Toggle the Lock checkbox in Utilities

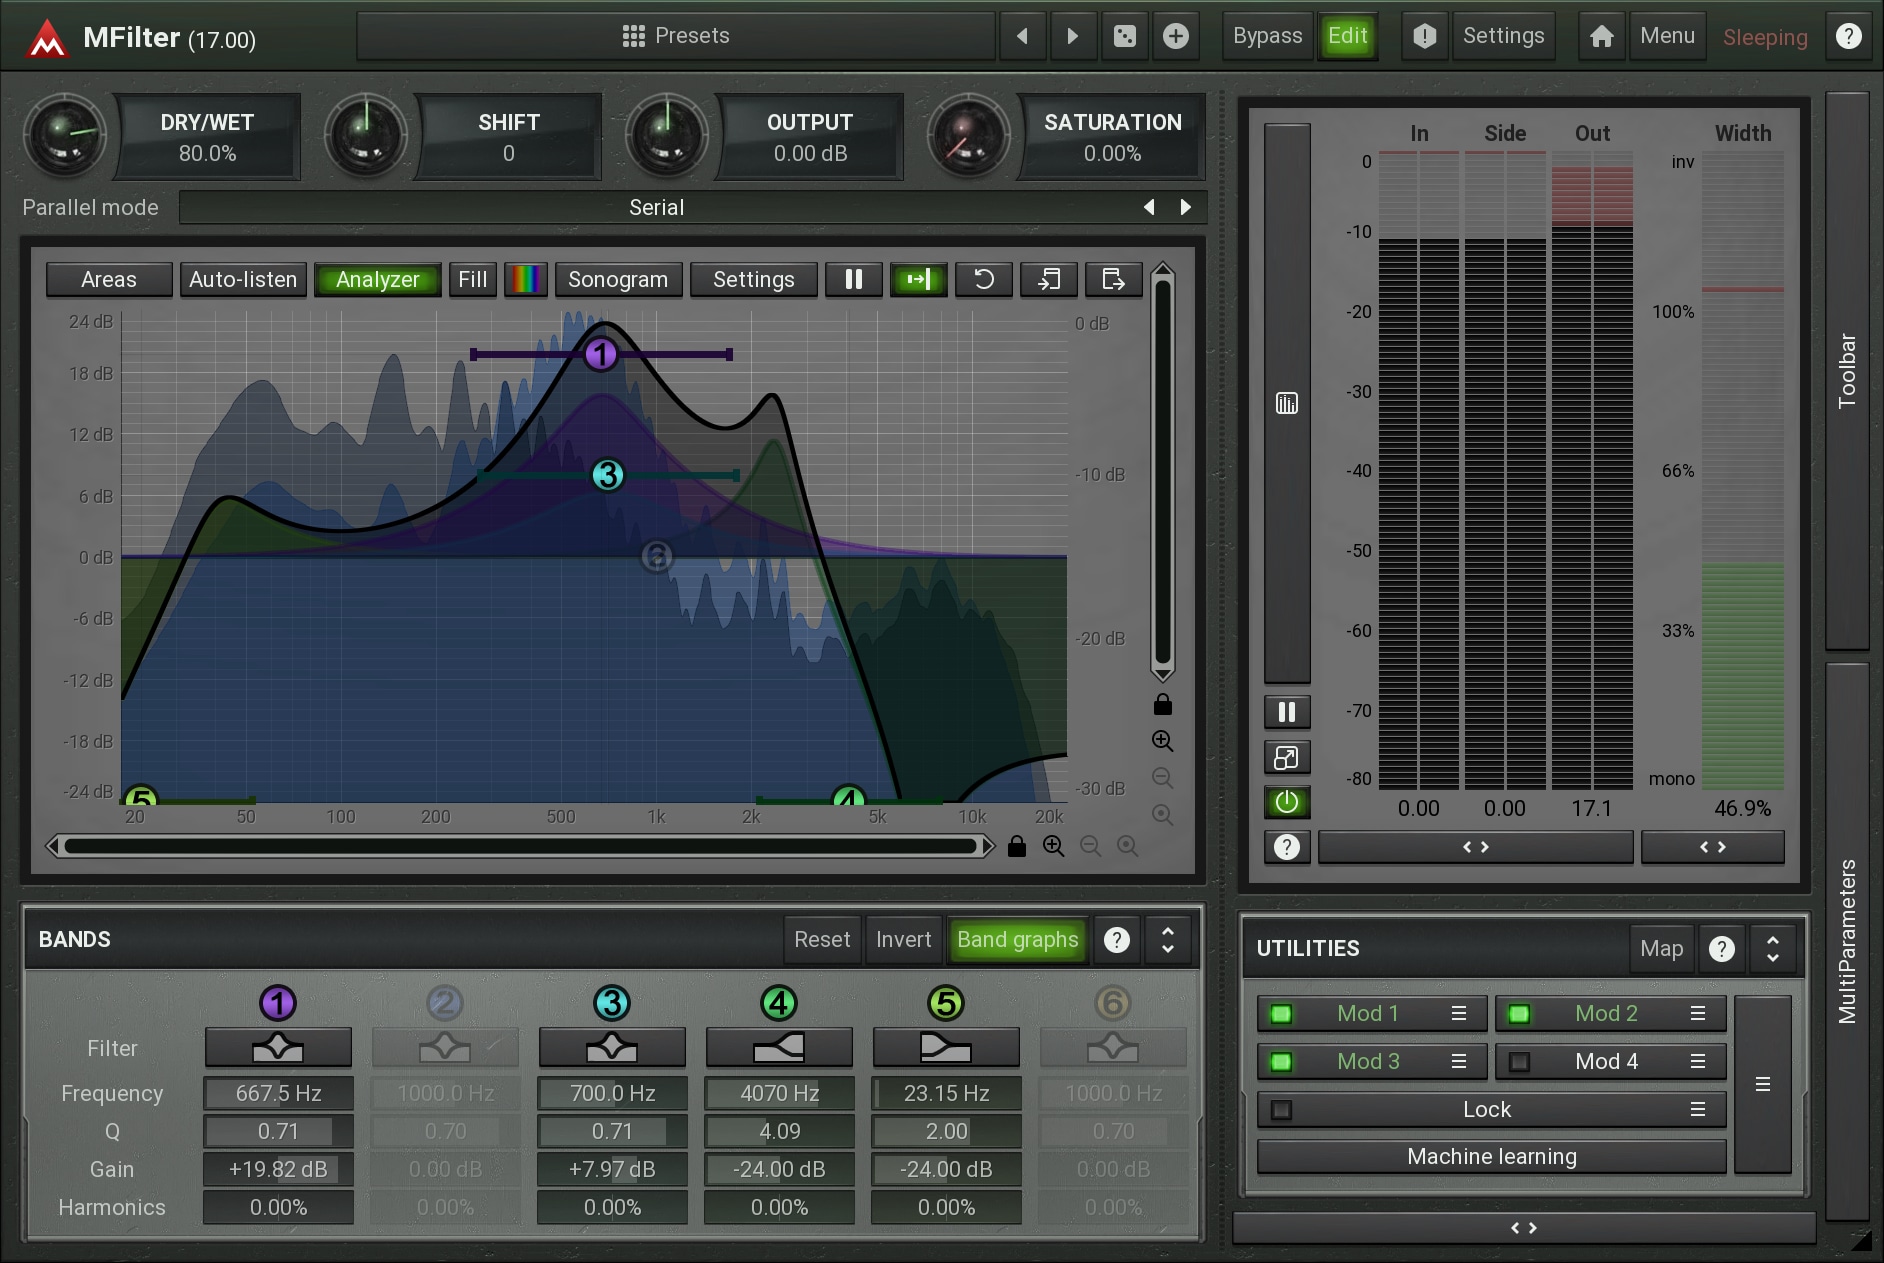tap(1280, 1110)
